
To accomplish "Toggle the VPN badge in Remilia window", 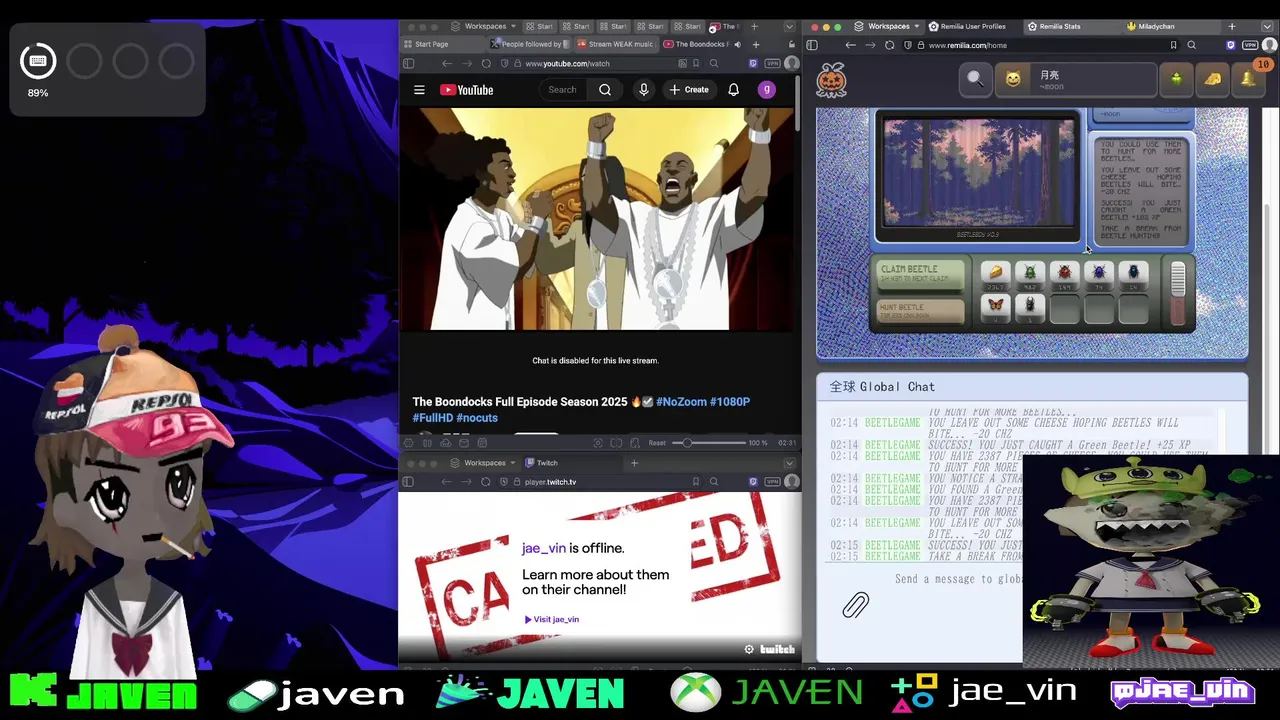I will coord(1250,45).
